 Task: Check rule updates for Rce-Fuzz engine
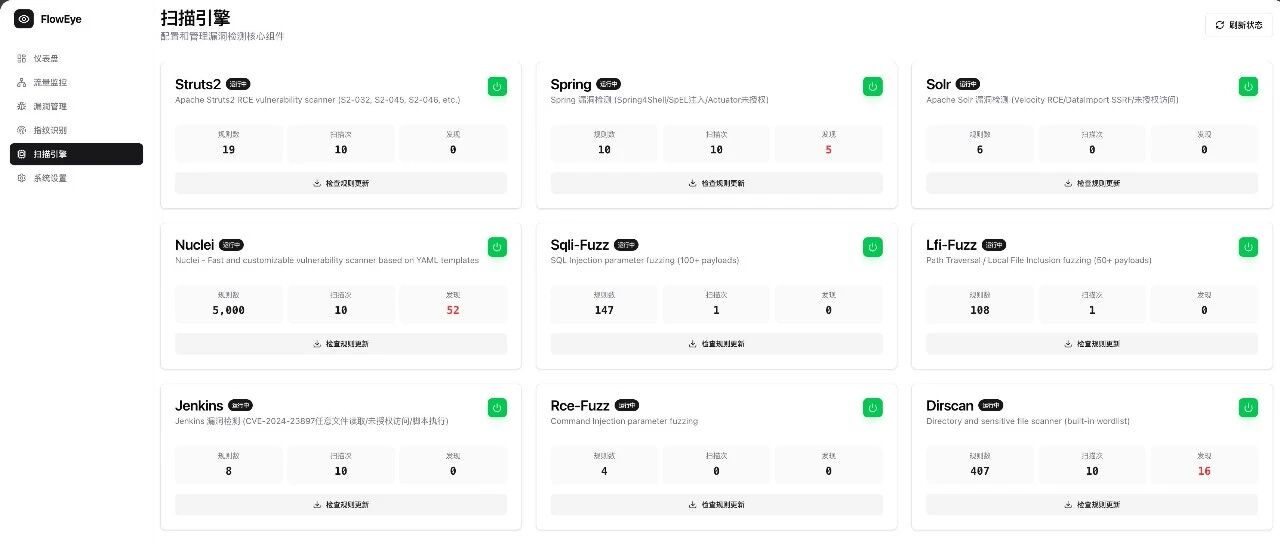click(716, 504)
